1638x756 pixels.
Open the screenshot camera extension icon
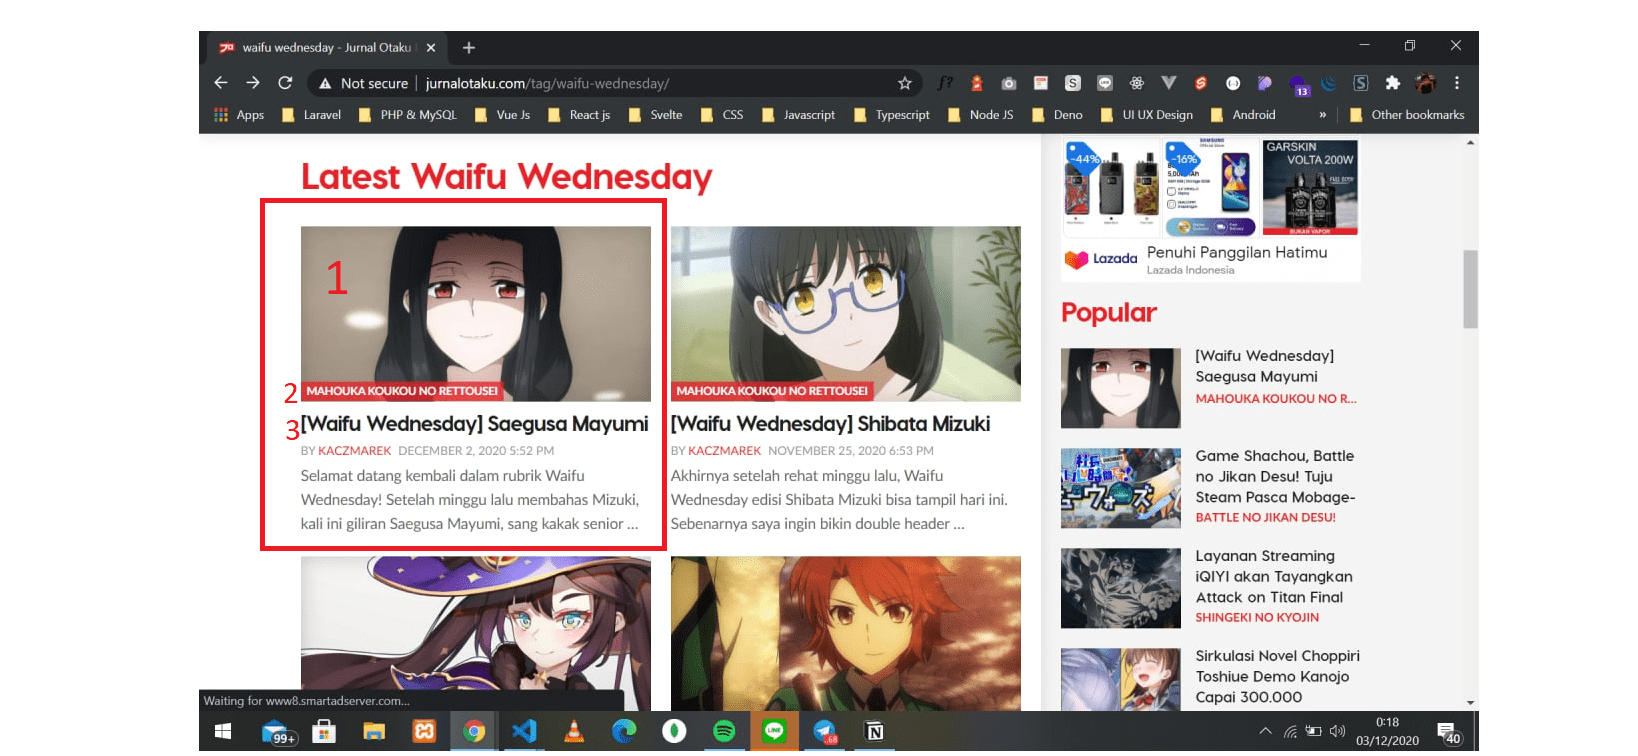coord(1009,83)
